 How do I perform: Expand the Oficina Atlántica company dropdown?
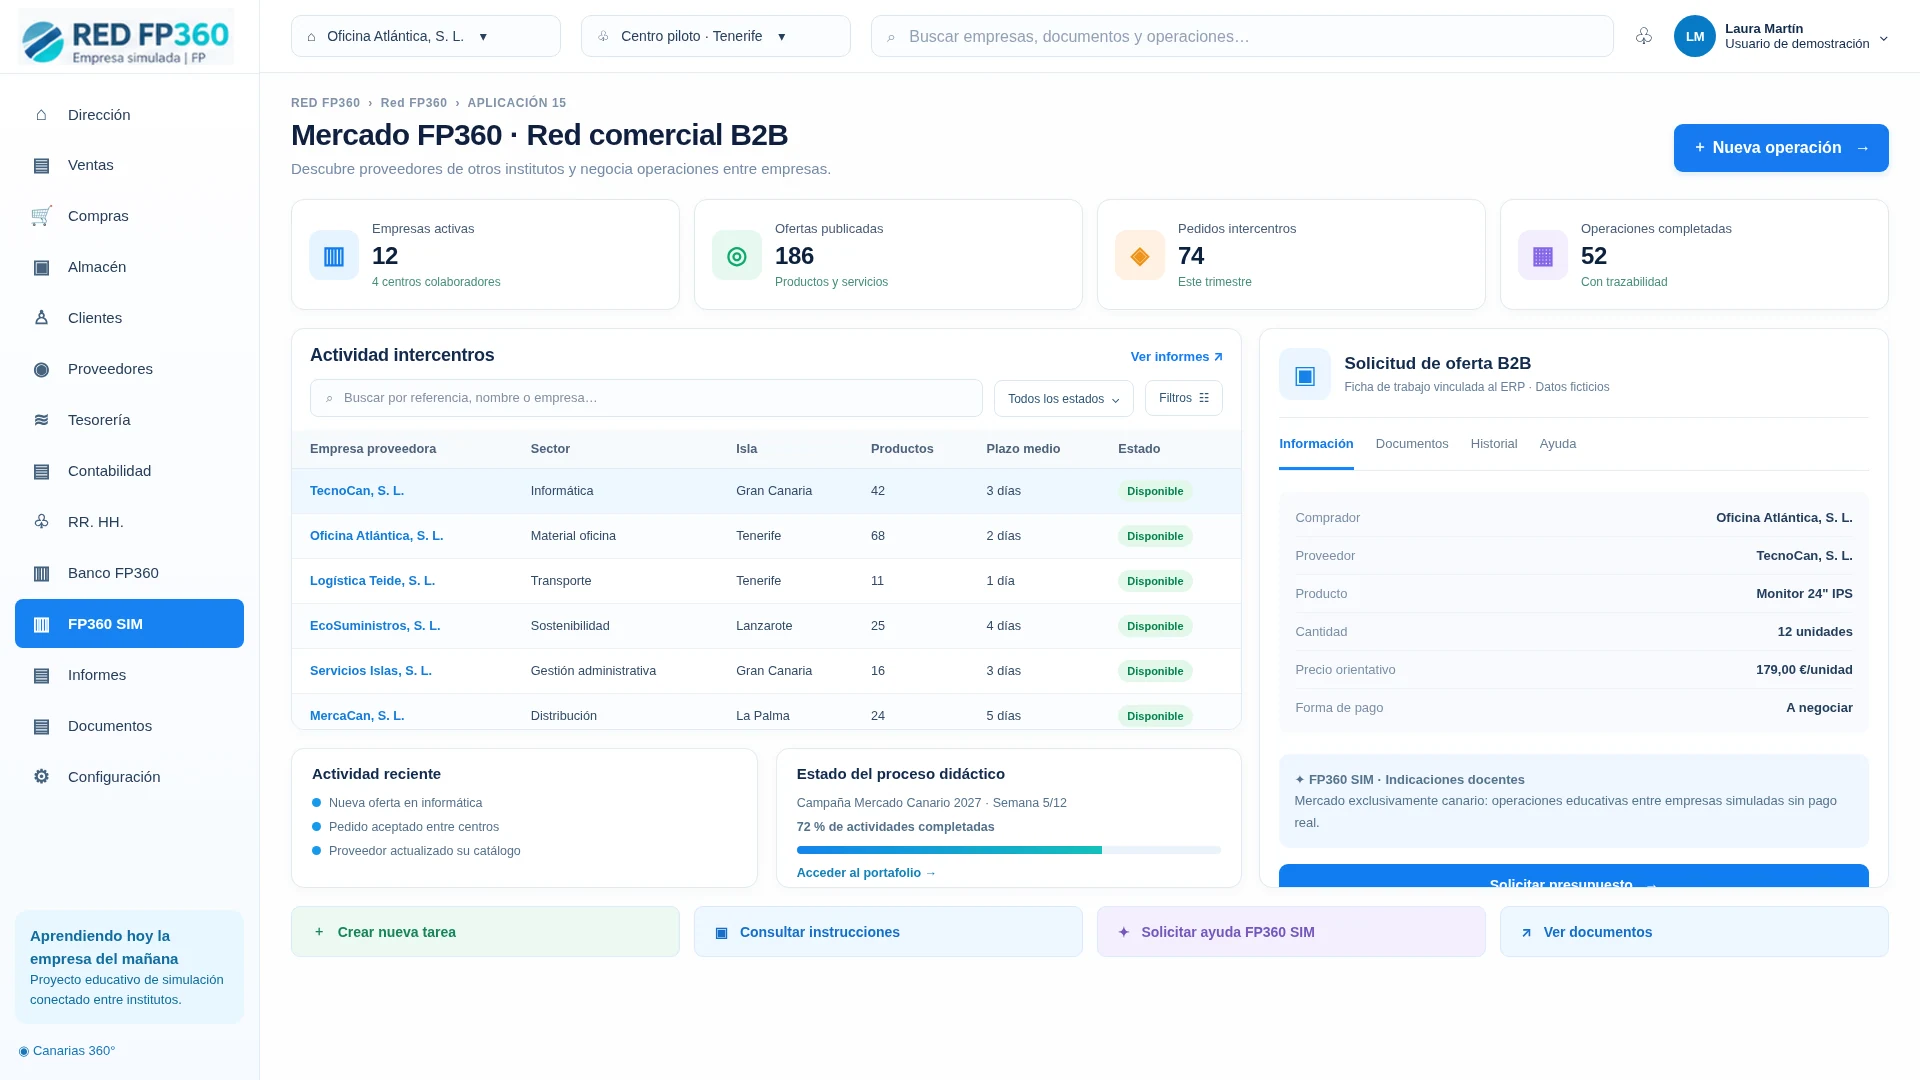pos(426,36)
